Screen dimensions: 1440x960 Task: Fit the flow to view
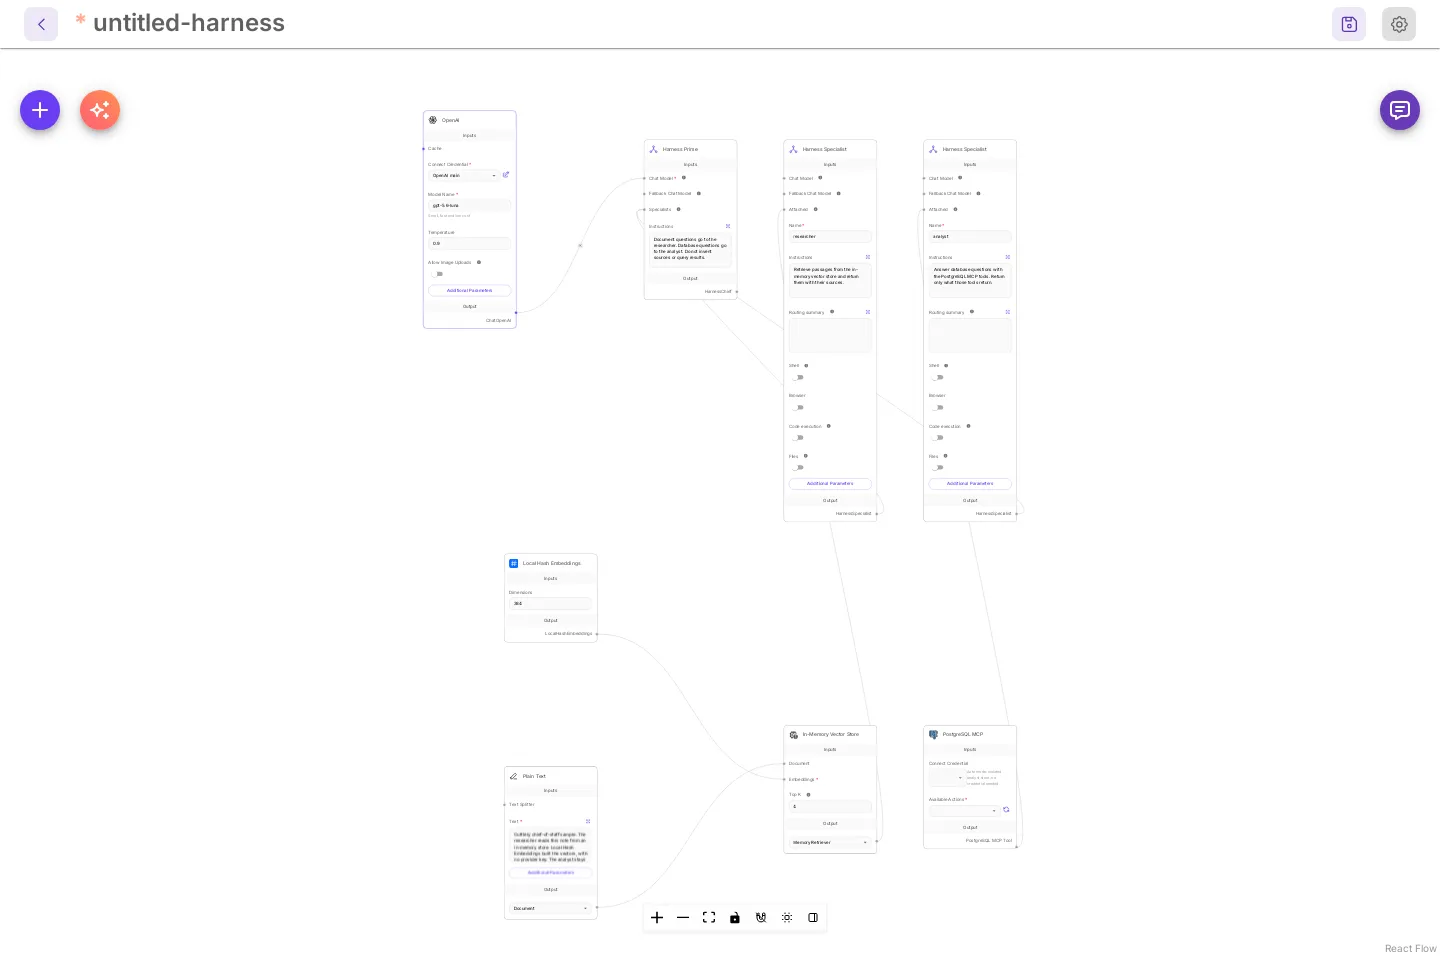point(709,918)
